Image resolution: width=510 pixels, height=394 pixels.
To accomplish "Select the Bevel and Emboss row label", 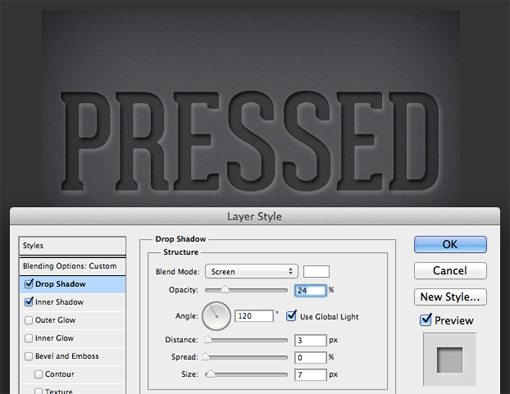I will pyautogui.click(x=67, y=356).
